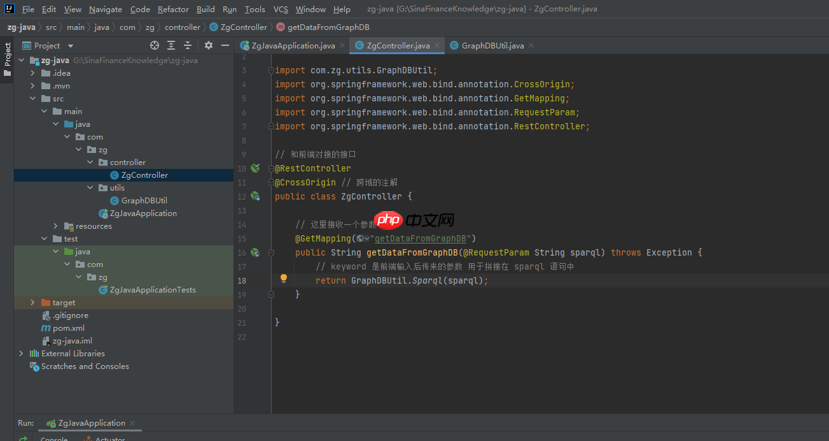
Task: Click the Collapse All icon in Project panel
Action: point(187,45)
